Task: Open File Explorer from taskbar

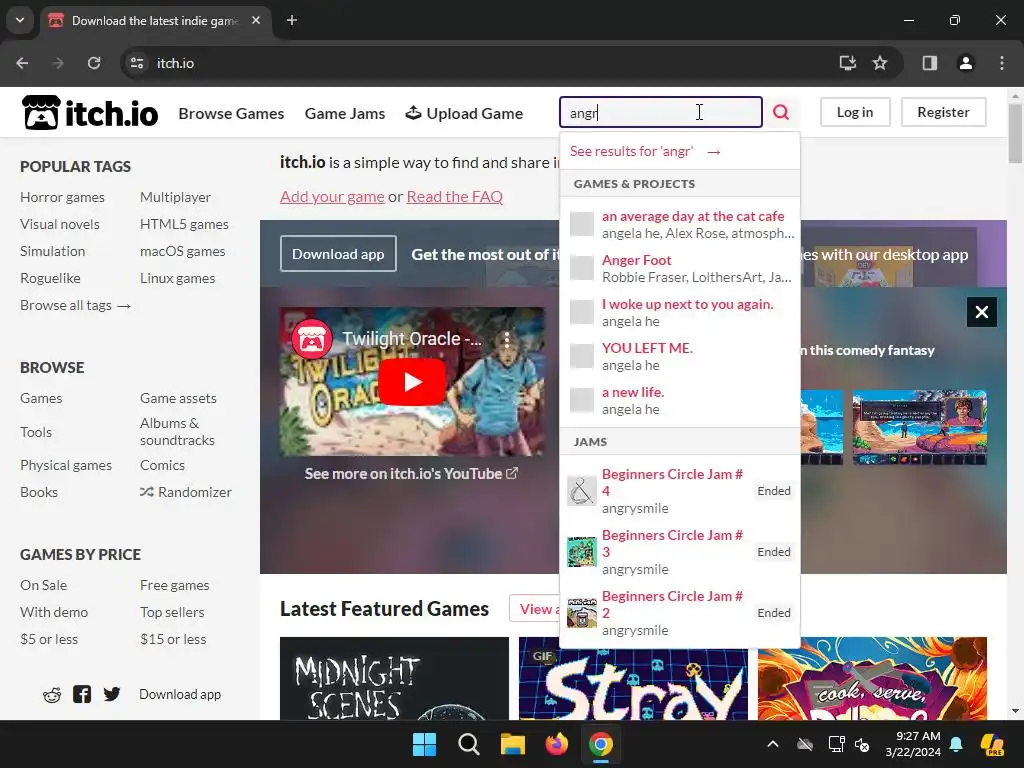Action: (513, 744)
